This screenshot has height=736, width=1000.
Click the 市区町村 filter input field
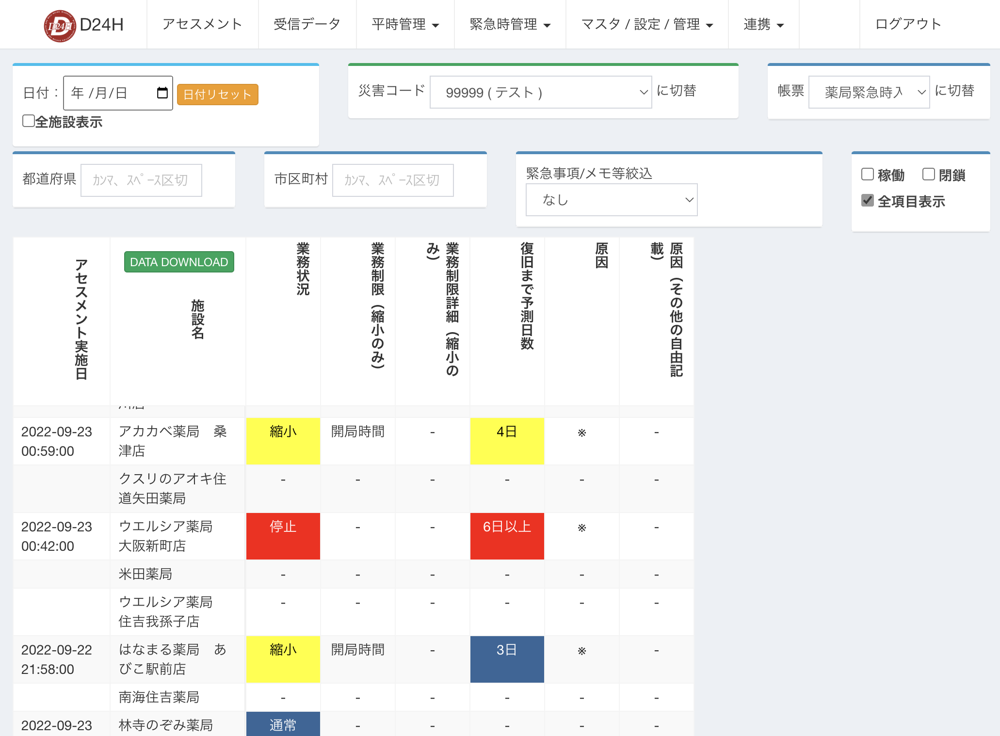pyautogui.click(x=393, y=180)
